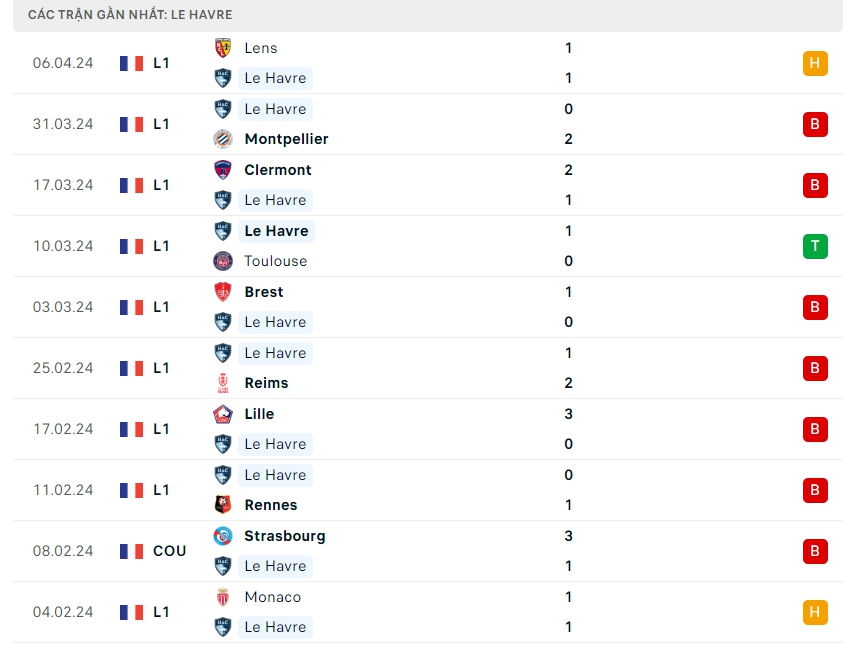Viewport: 855px width, 648px height.
Task: Click the orange H badge for Lens match
Action: click(815, 63)
